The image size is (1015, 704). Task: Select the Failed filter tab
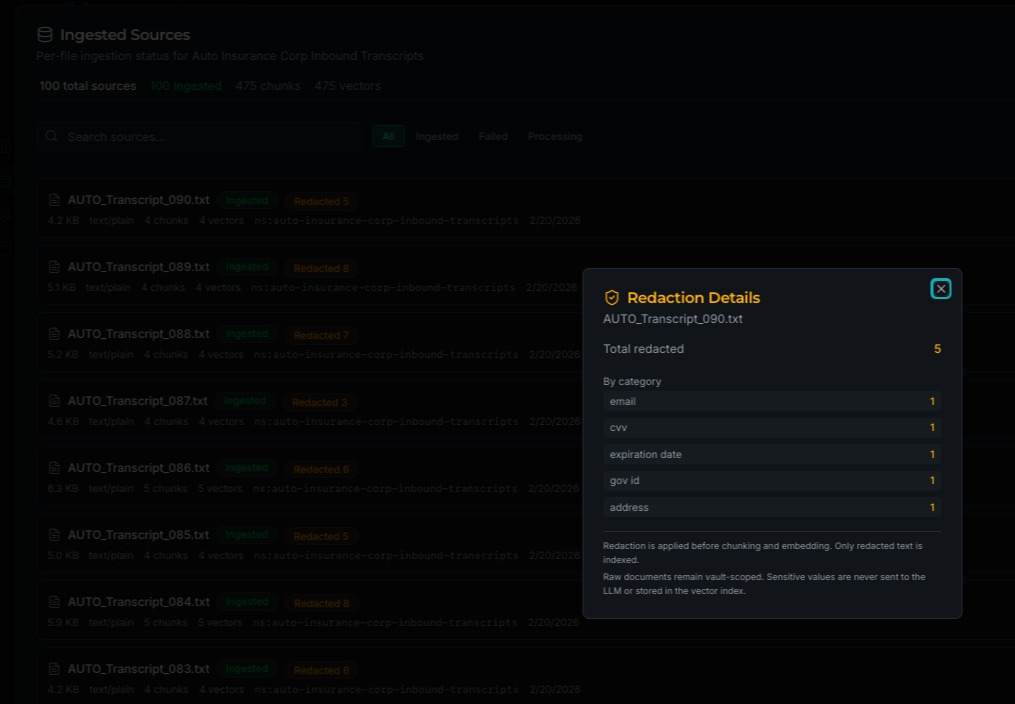493,136
